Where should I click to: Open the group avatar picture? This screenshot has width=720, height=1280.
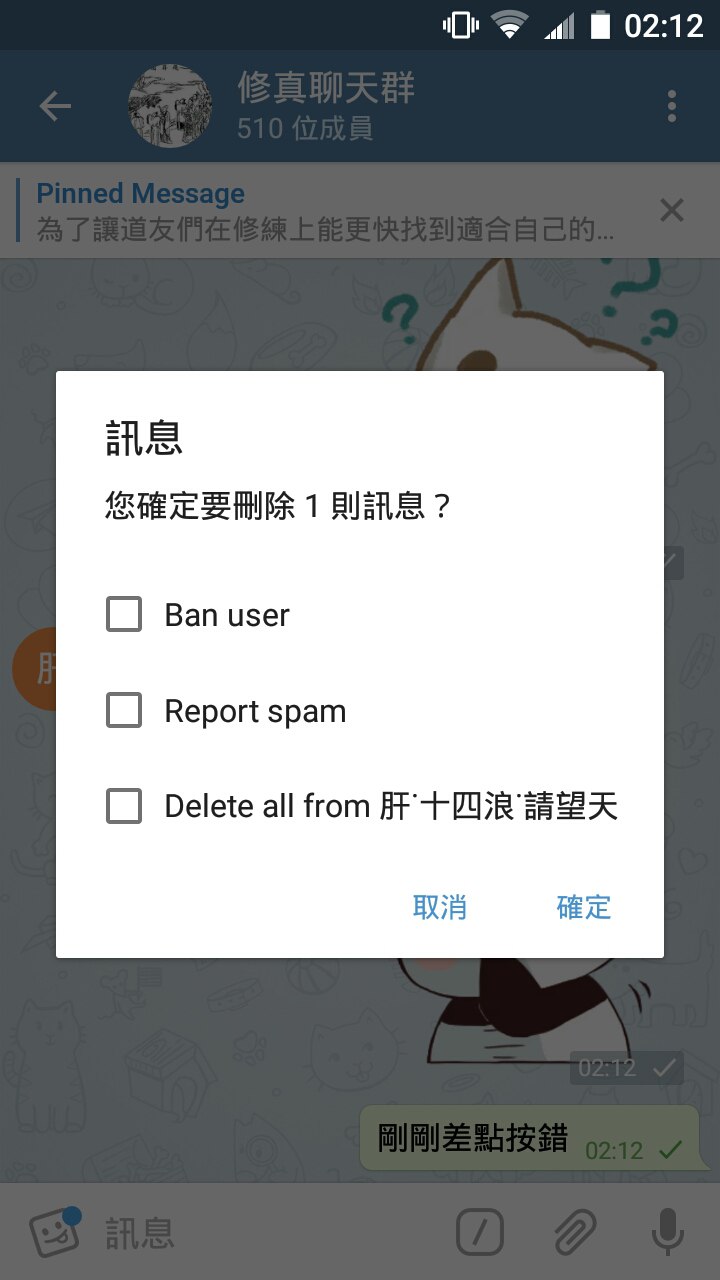tap(171, 106)
